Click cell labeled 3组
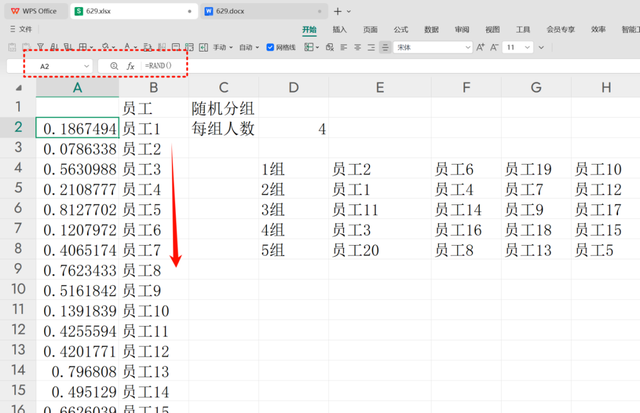Image resolution: width=640 pixels, height=413 pixels. pos(293,209)
